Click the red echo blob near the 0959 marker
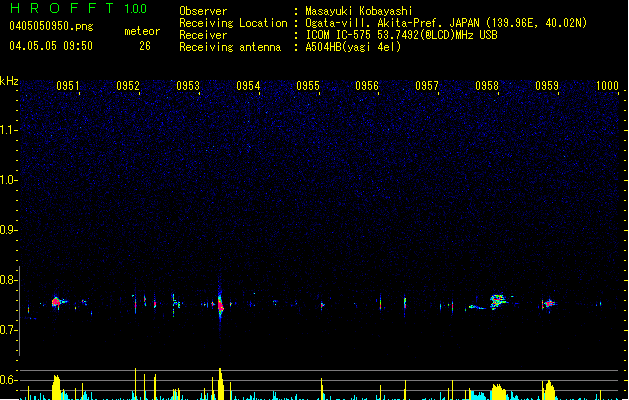Image resolution: width=629 pixels, height=400 pixels. 549,304
